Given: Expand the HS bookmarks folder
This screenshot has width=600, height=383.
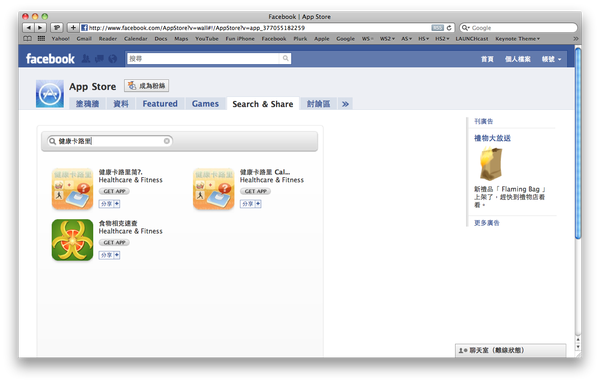Looking at the screenshot, I should 423,39.
